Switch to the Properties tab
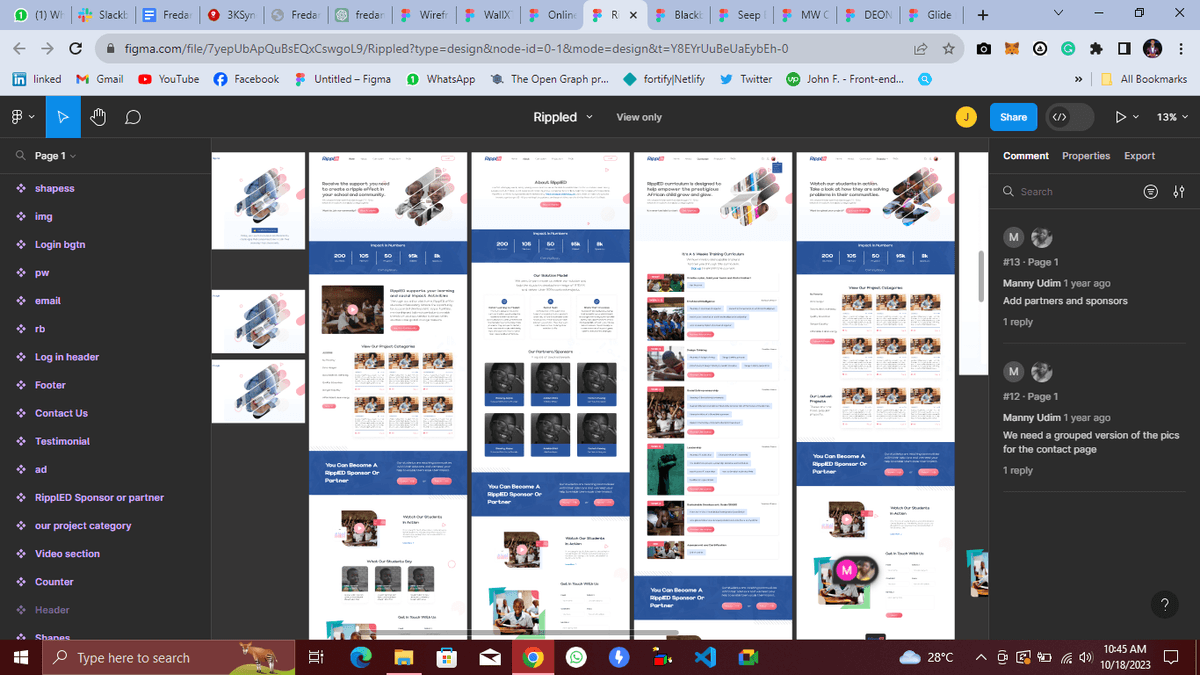1200x675 pixels. (x=1084, y=156)
